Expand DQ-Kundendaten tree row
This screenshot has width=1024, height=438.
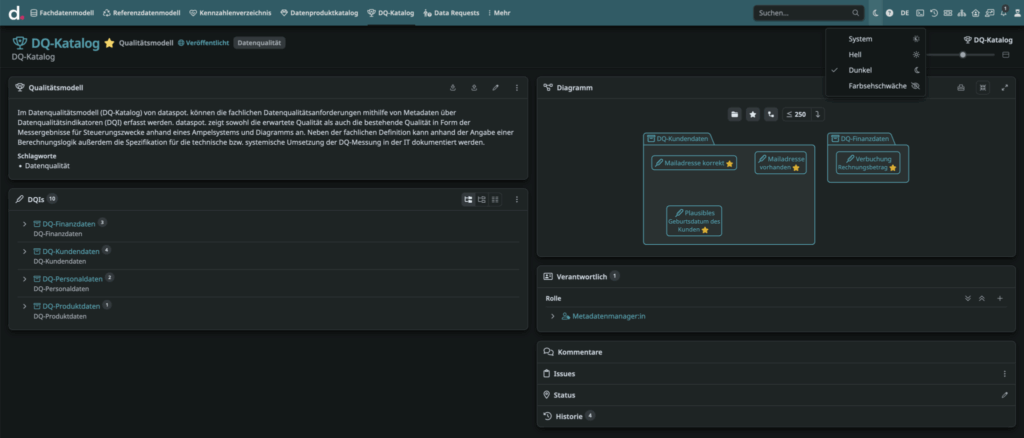(x=24, y=251)
